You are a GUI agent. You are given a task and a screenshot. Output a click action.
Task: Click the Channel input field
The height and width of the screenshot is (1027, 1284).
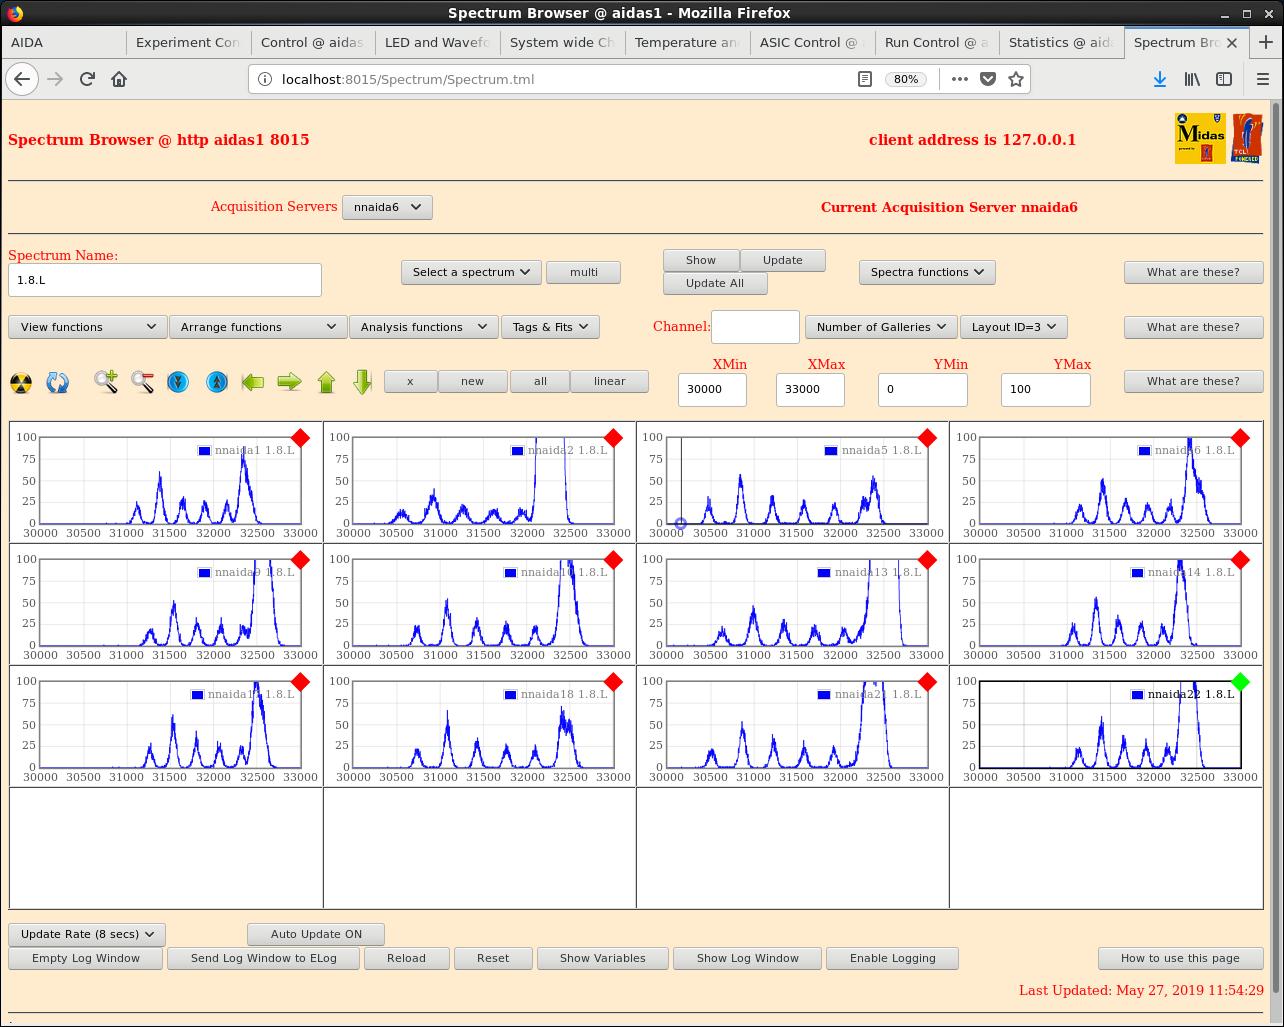(x=755, y=327)
